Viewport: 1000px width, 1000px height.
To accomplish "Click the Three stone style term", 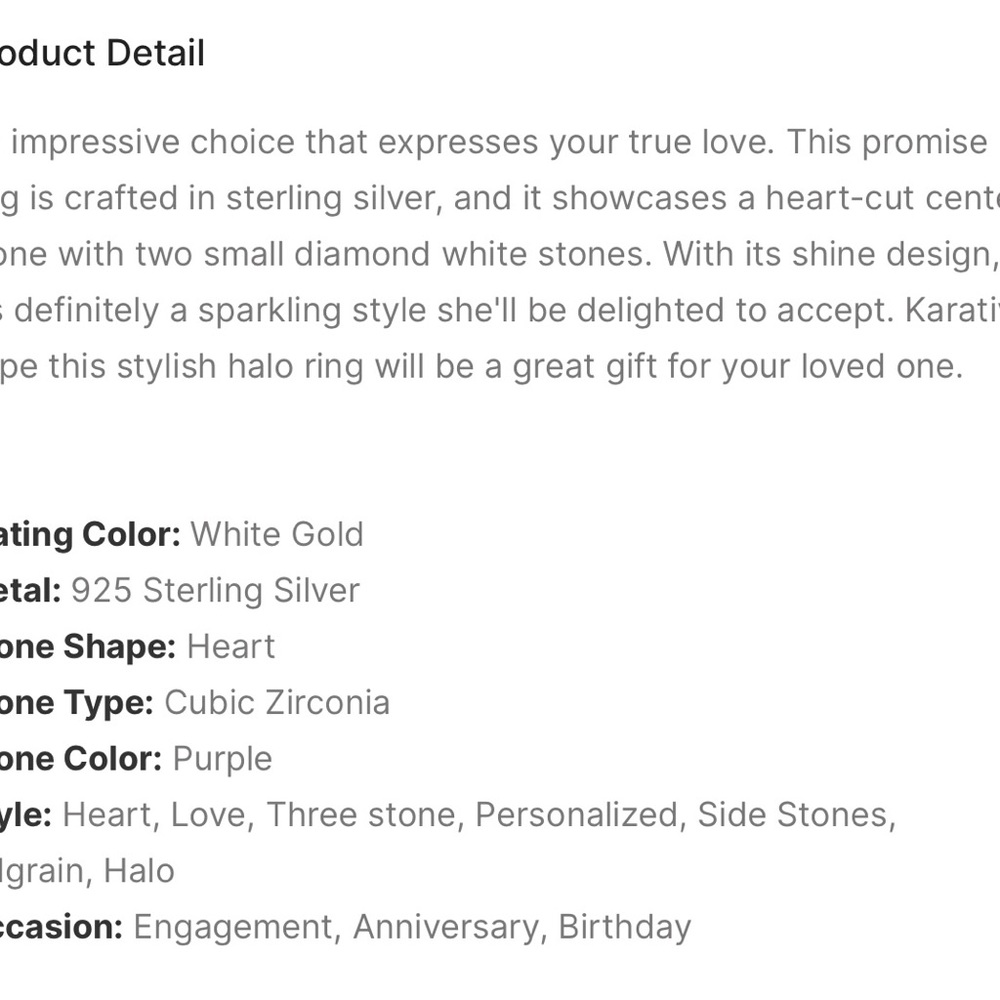I will 362,815.
